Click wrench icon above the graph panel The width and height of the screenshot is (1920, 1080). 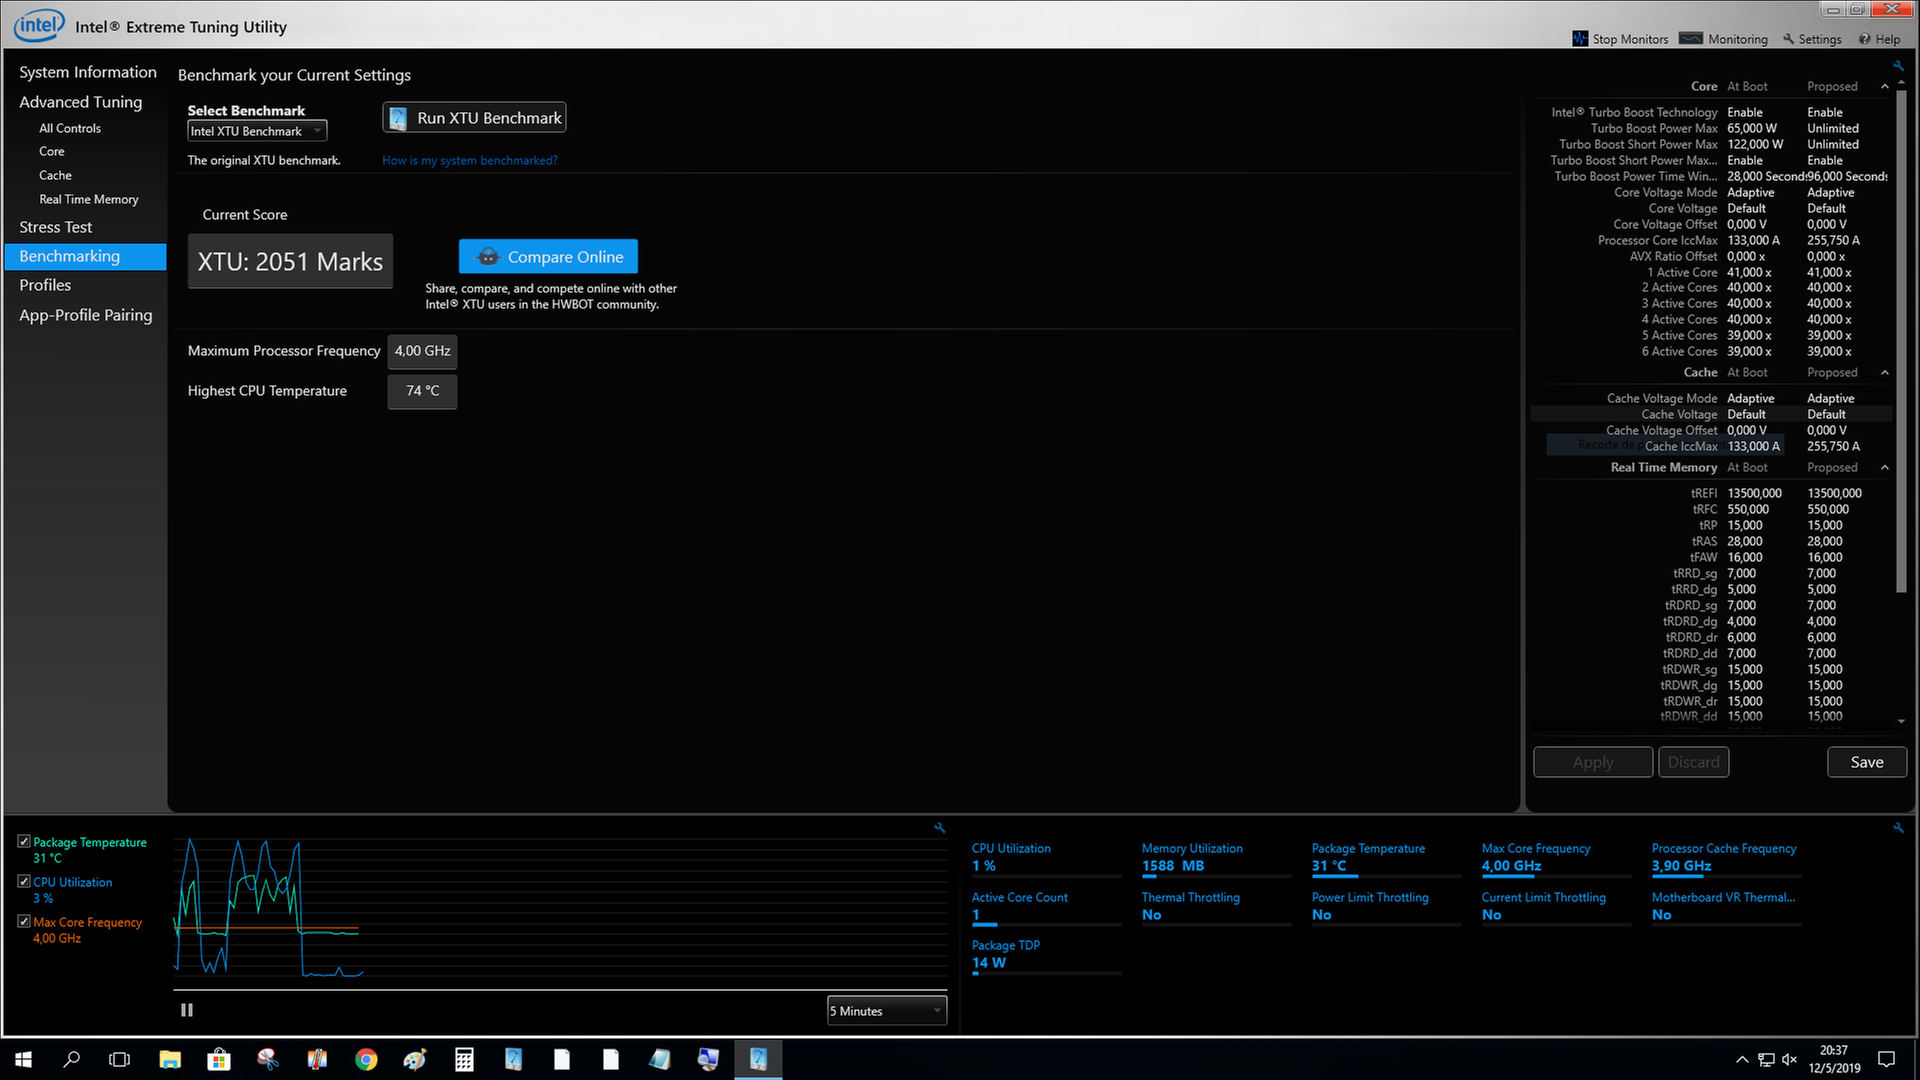pyautogui.click(x=939, y=828)
